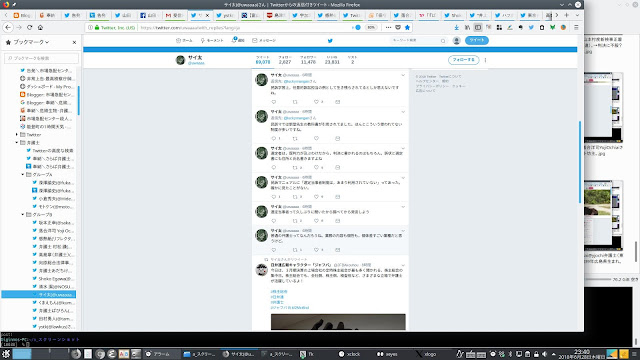Save page to Pocket icon

click(x=398, y=27)
